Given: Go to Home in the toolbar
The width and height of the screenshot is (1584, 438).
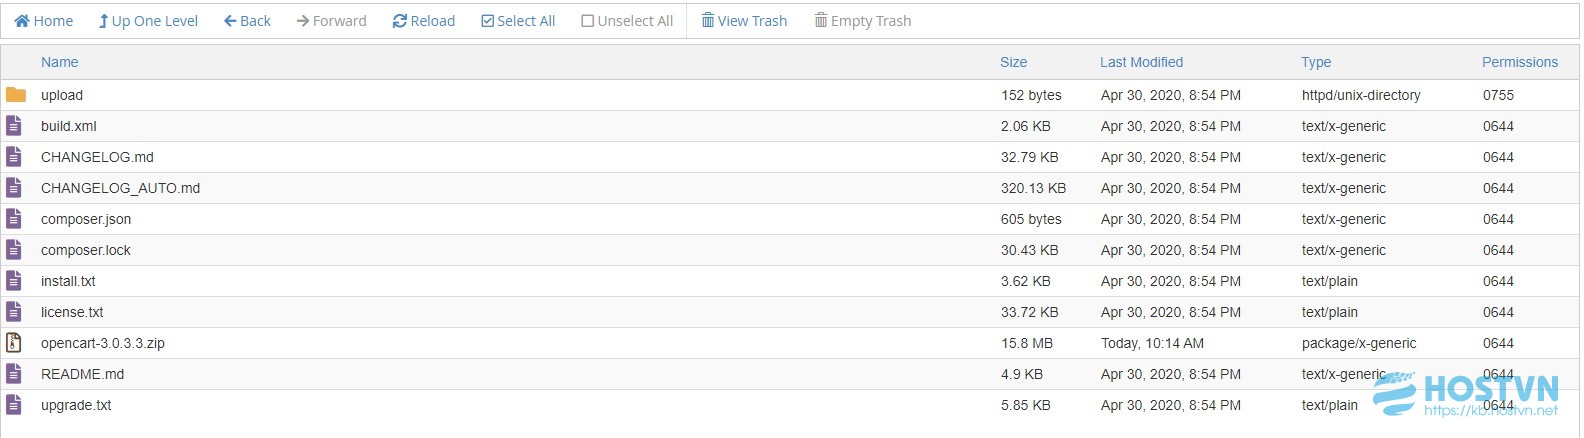Looking at the screenshot, I should (43, 21).
